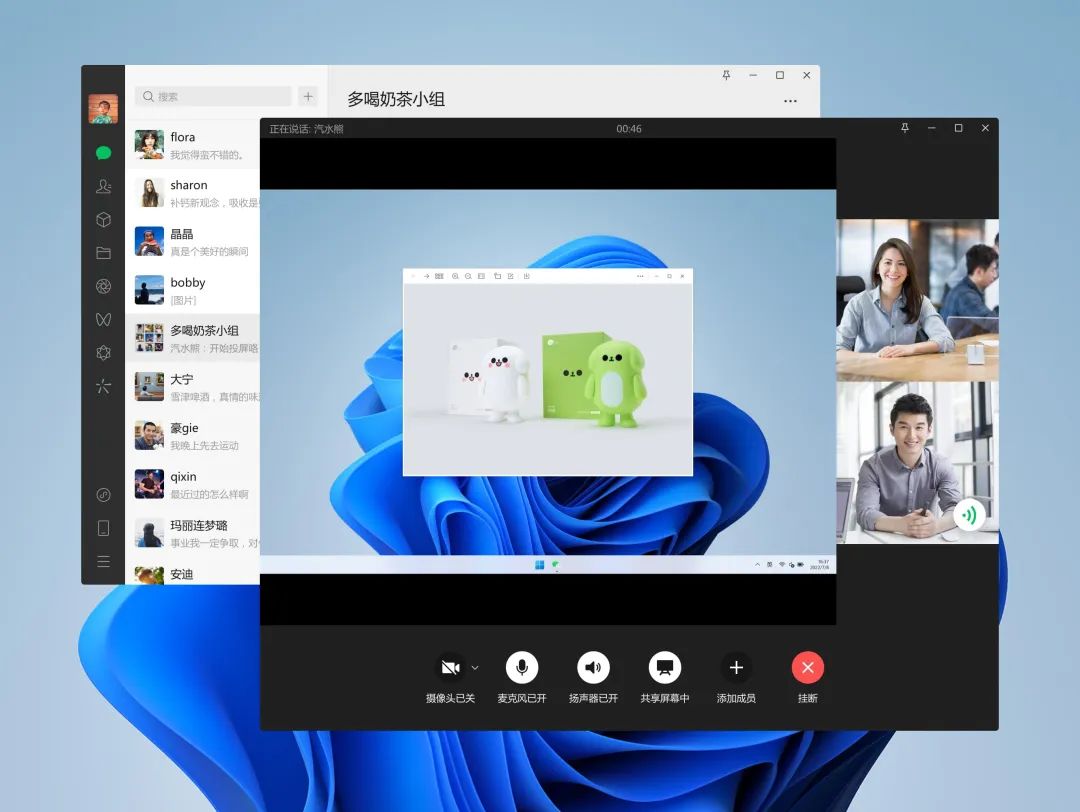
Task: Turn off the speaker (扬声器已开)
Action: tap(593, 667)
